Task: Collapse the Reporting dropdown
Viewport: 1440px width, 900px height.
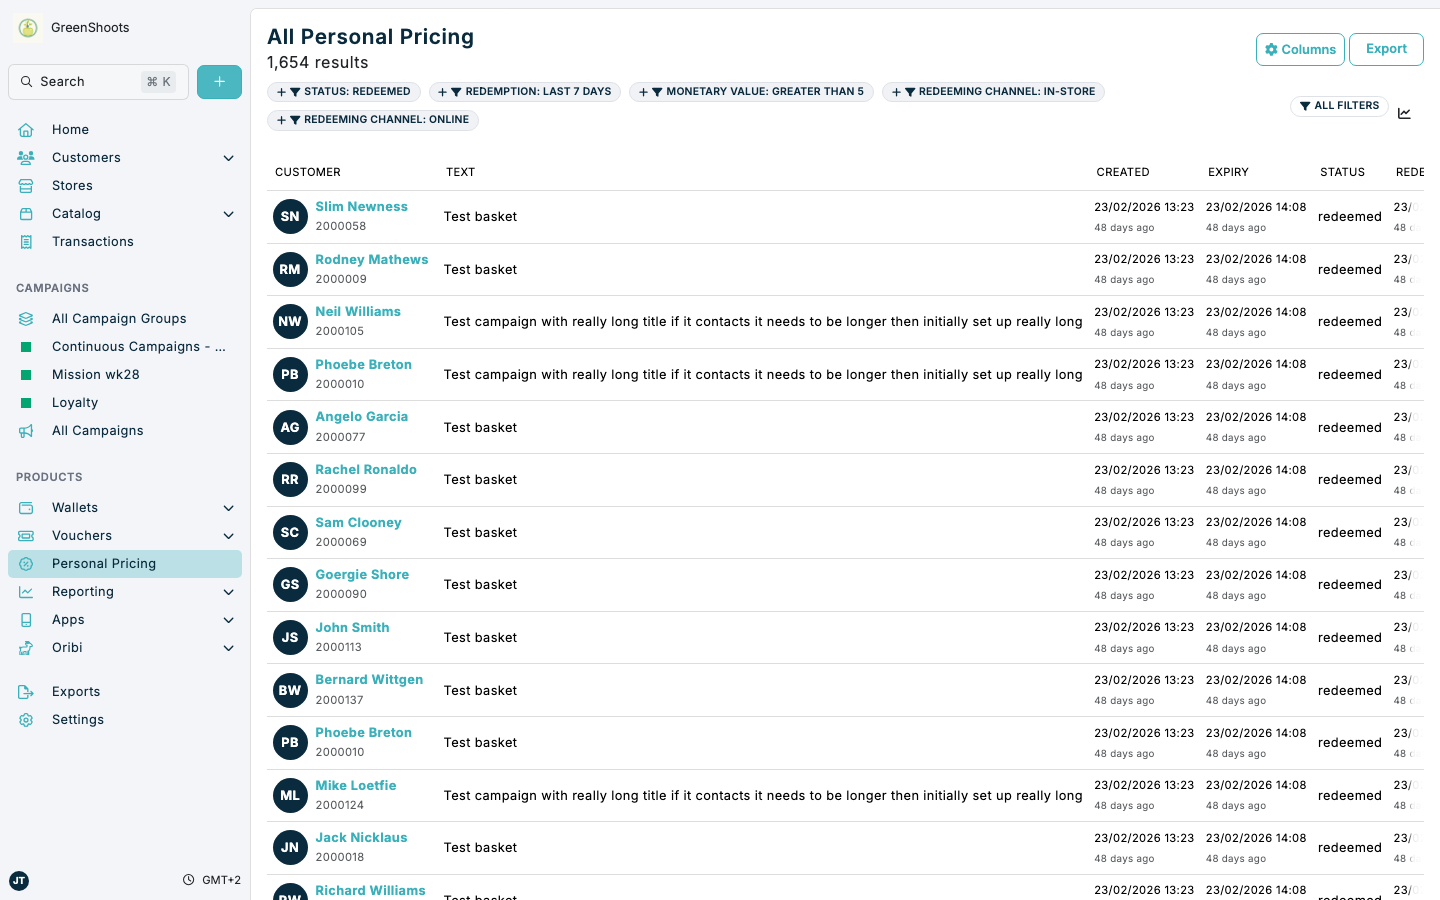Action: pyautogui.click(x=228, y=591)
